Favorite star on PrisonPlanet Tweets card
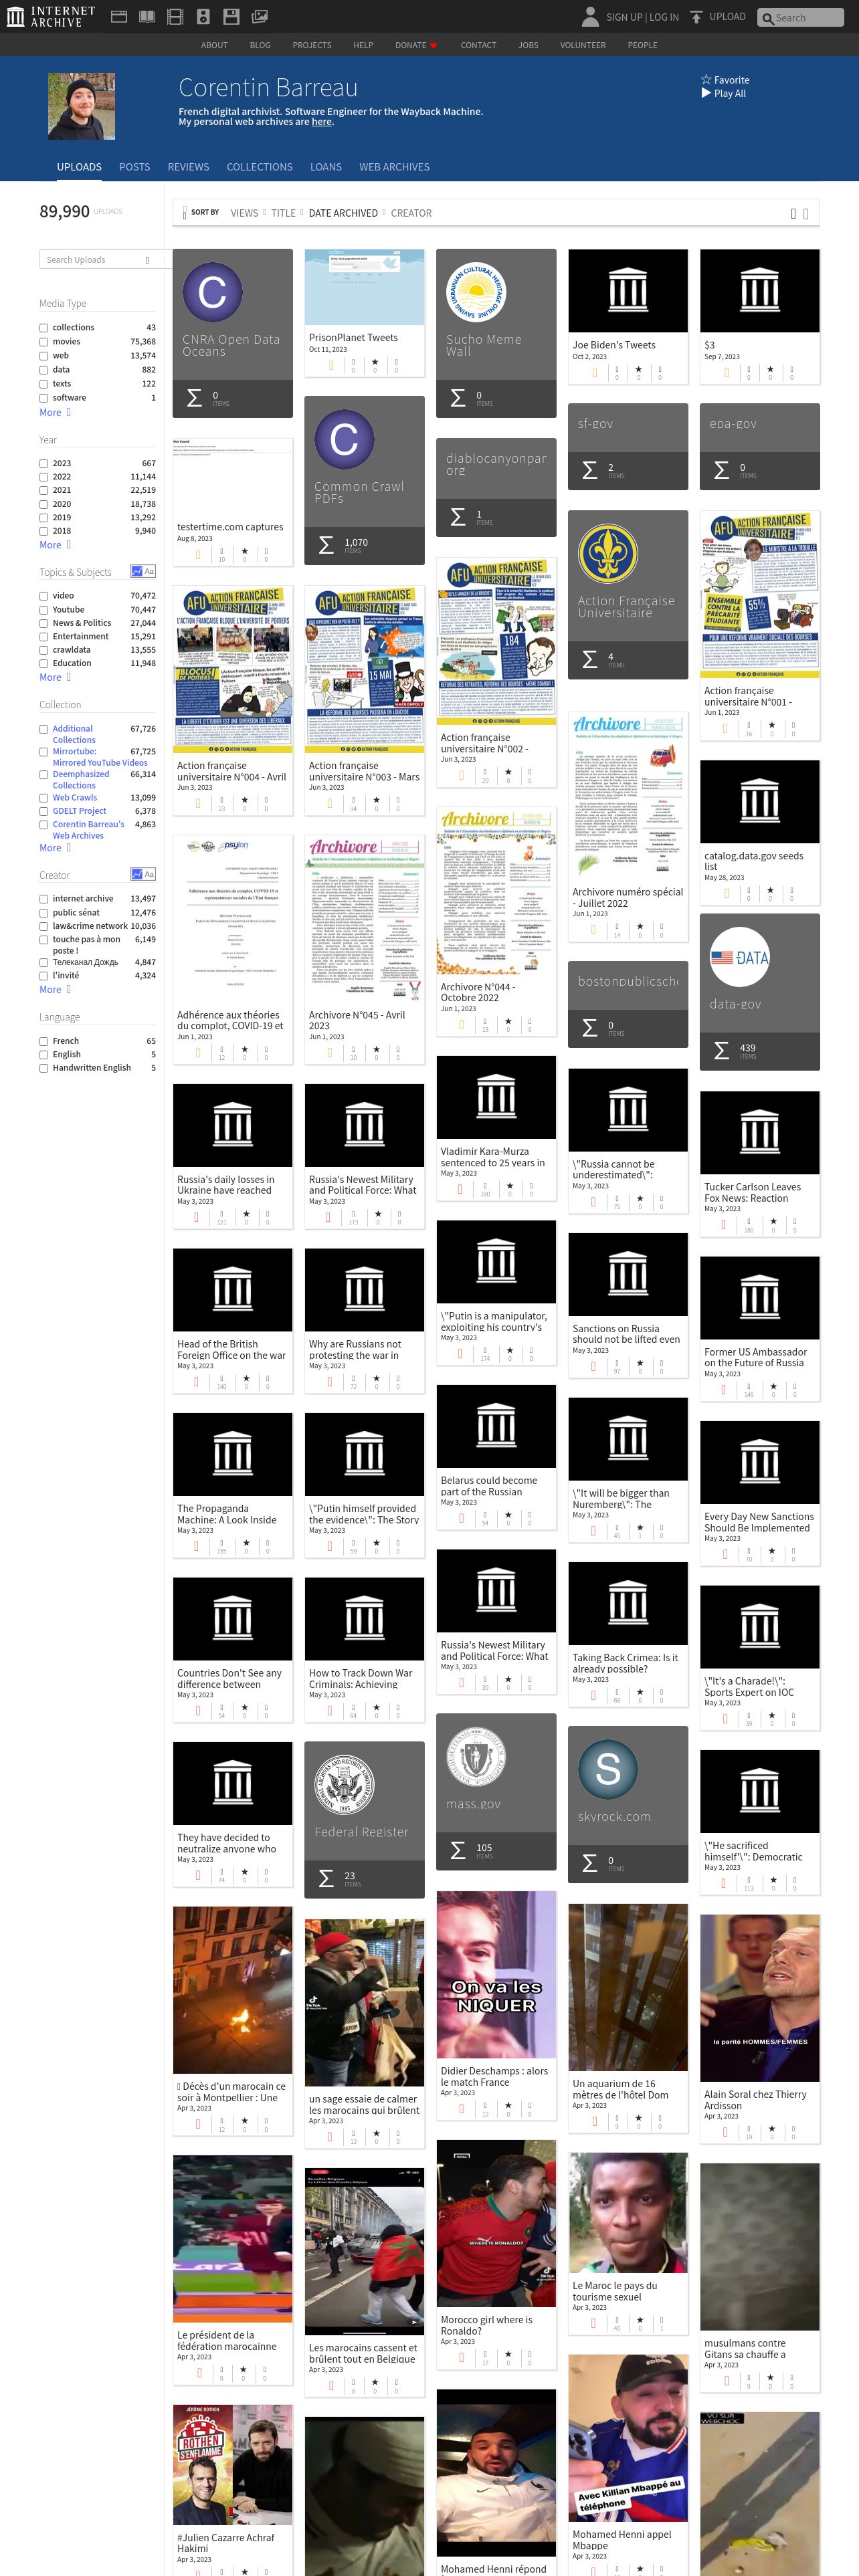This screenshot has width=859, height=2576. 375,362
